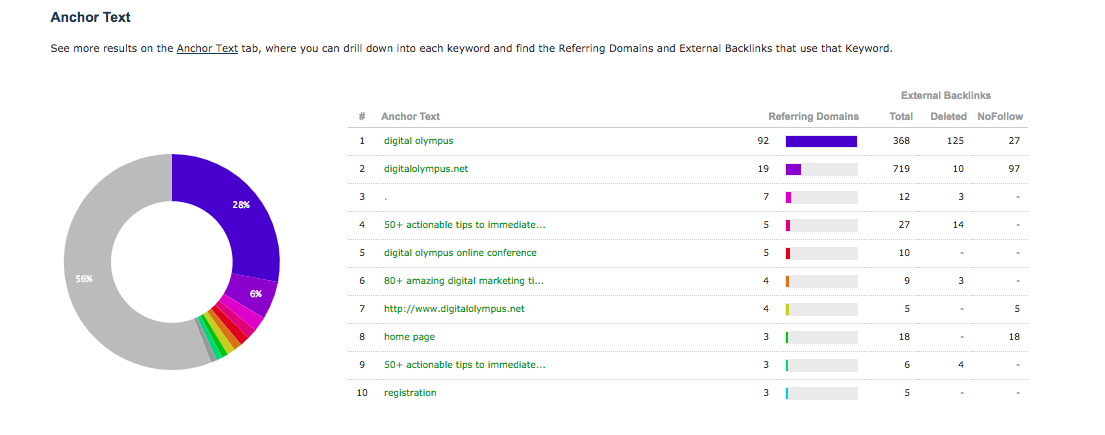Click the '92' referring domains value
This screenshot has height=435, width=1105.
(x=763, y=141)
